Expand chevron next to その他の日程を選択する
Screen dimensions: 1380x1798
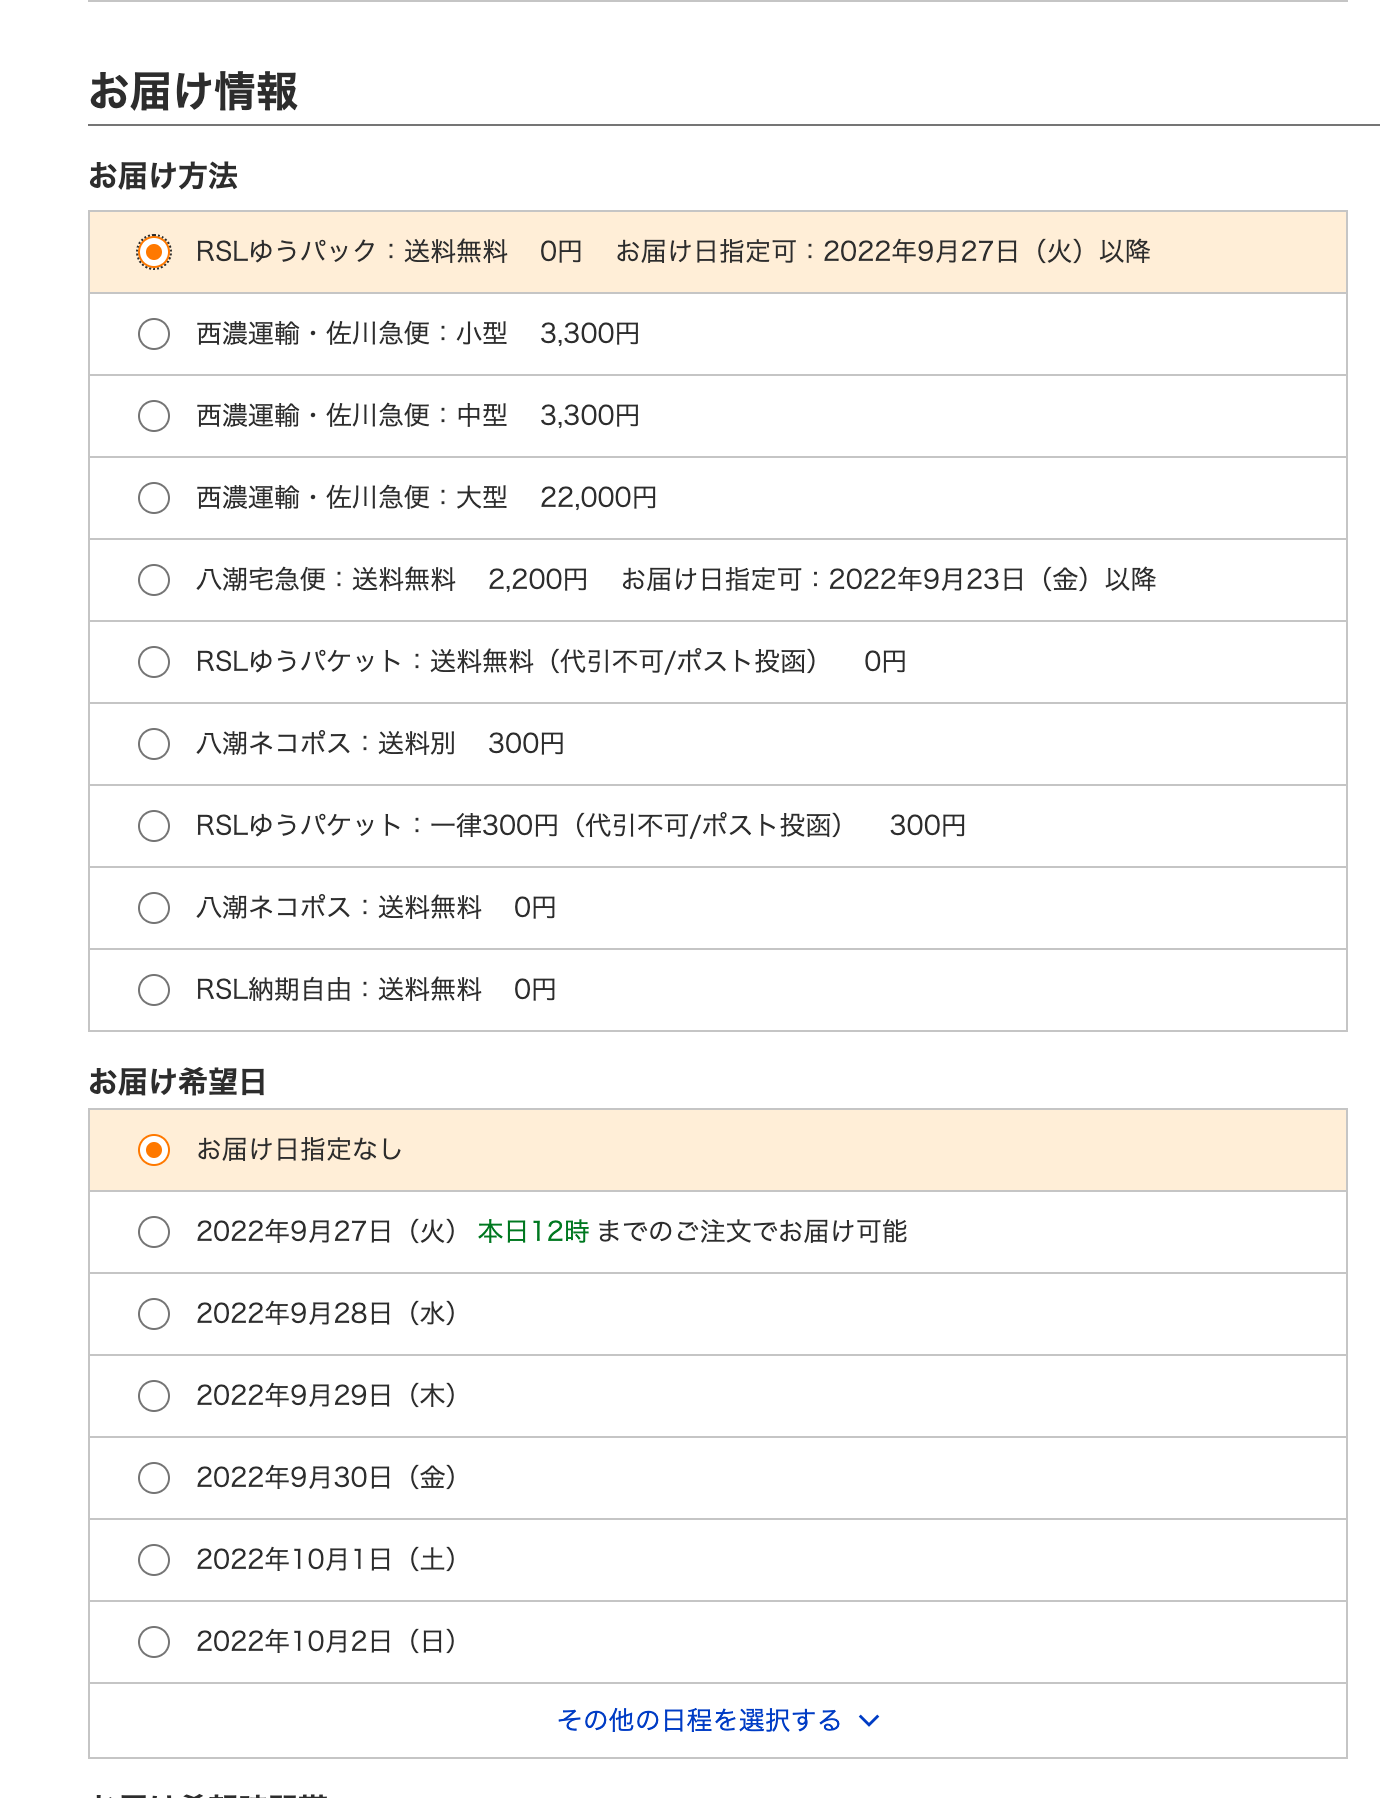click(x=869, y=1721)
